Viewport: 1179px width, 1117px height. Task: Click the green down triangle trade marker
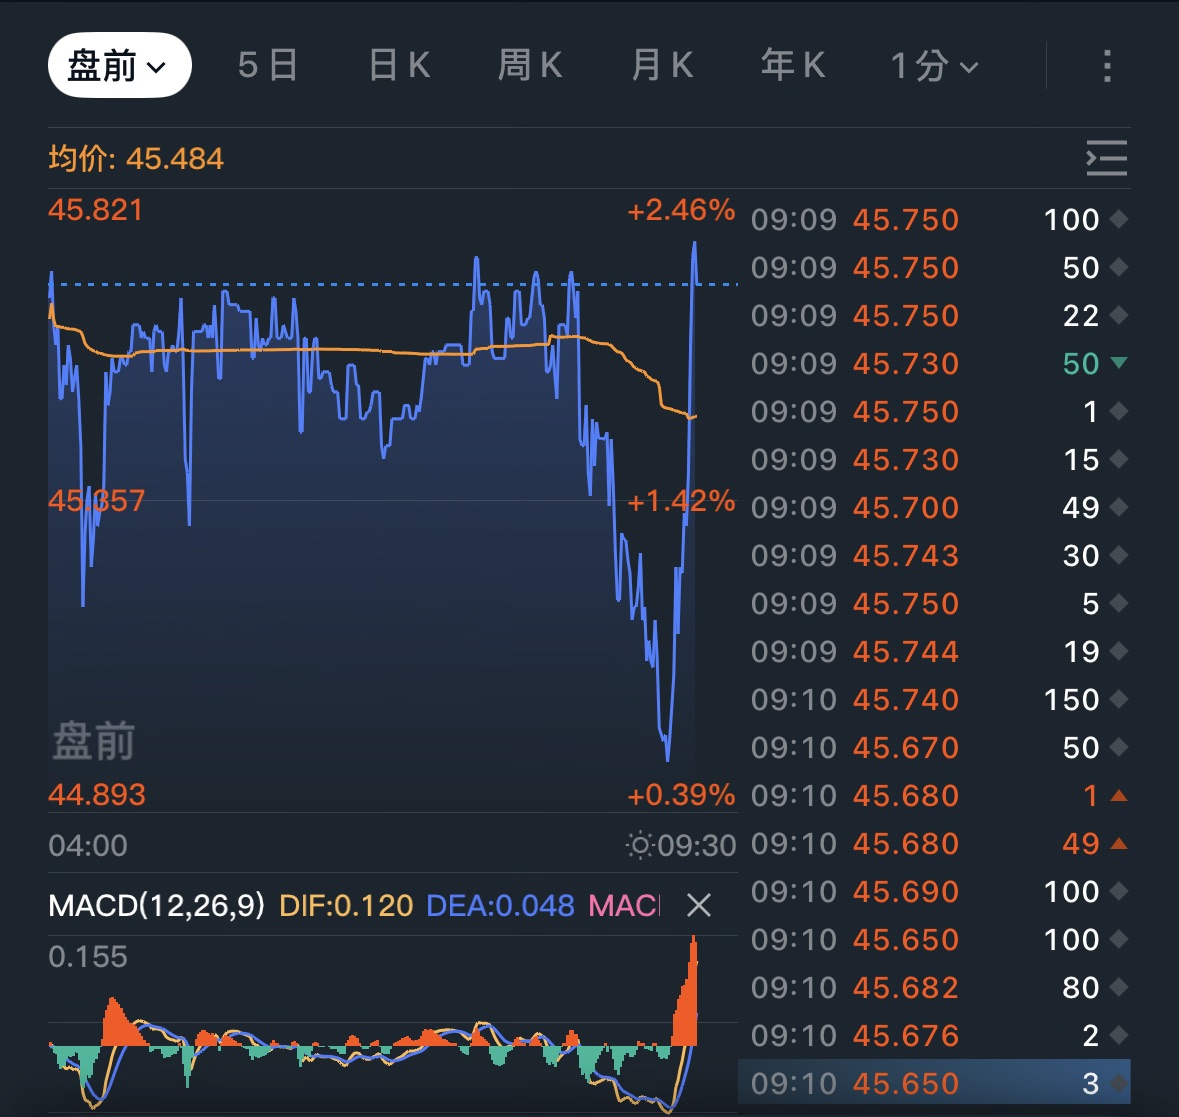[1119, 363]
